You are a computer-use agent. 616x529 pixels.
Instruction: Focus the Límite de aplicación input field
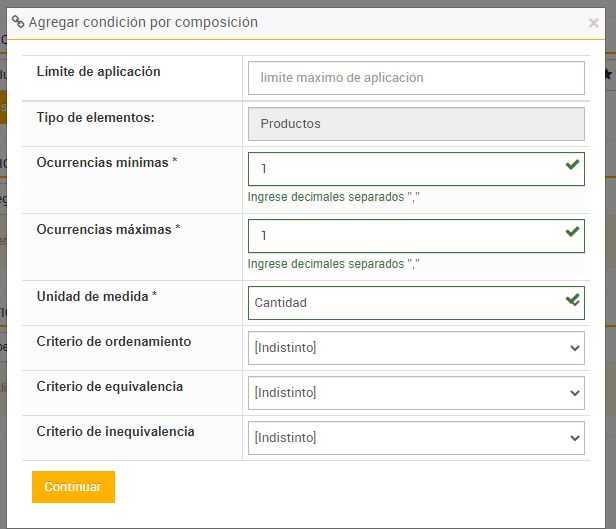pyautogui.click(x=415, y=78)
